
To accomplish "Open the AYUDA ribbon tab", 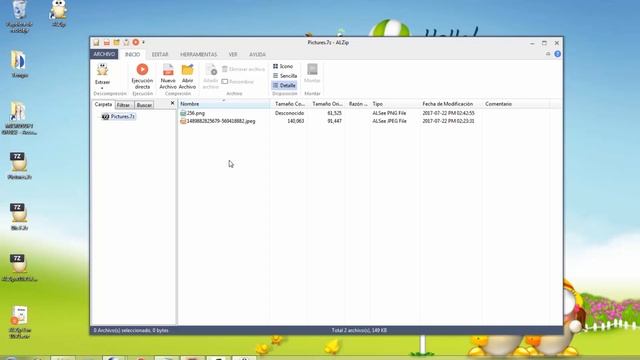I will (257, 54).
